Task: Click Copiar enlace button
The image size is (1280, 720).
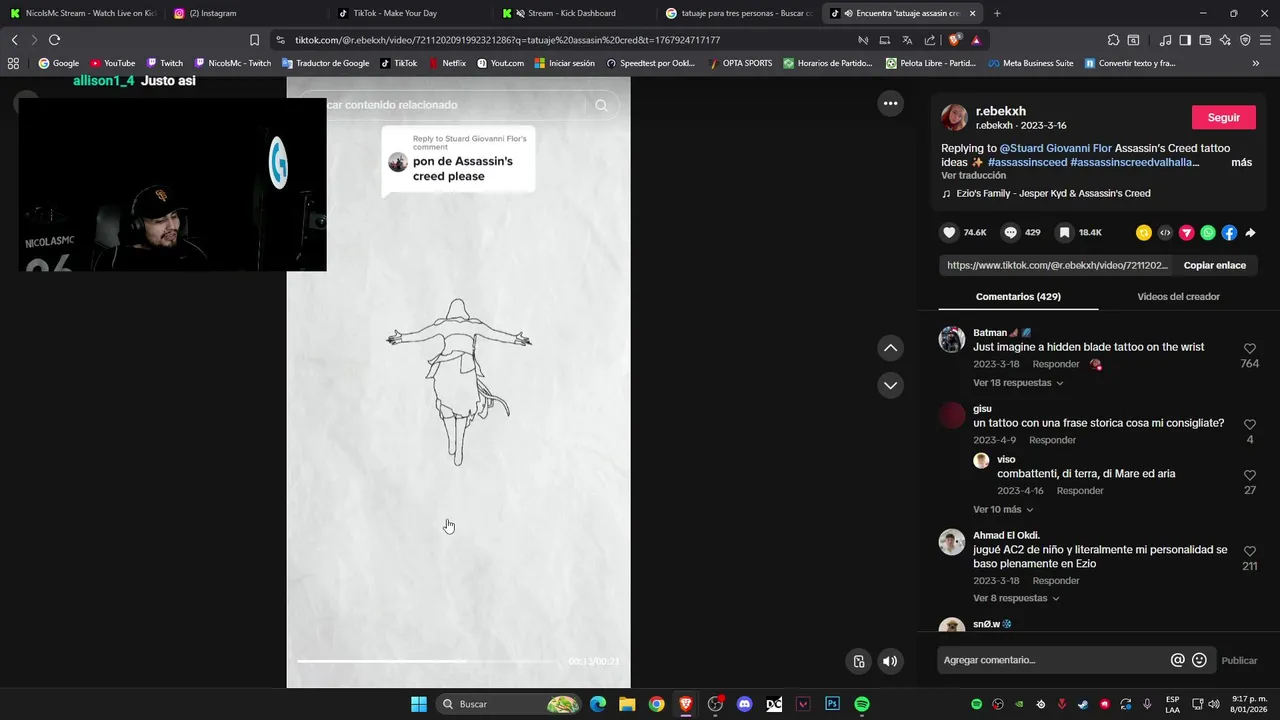Action: pyautogui.click(x=1214, y=265)
